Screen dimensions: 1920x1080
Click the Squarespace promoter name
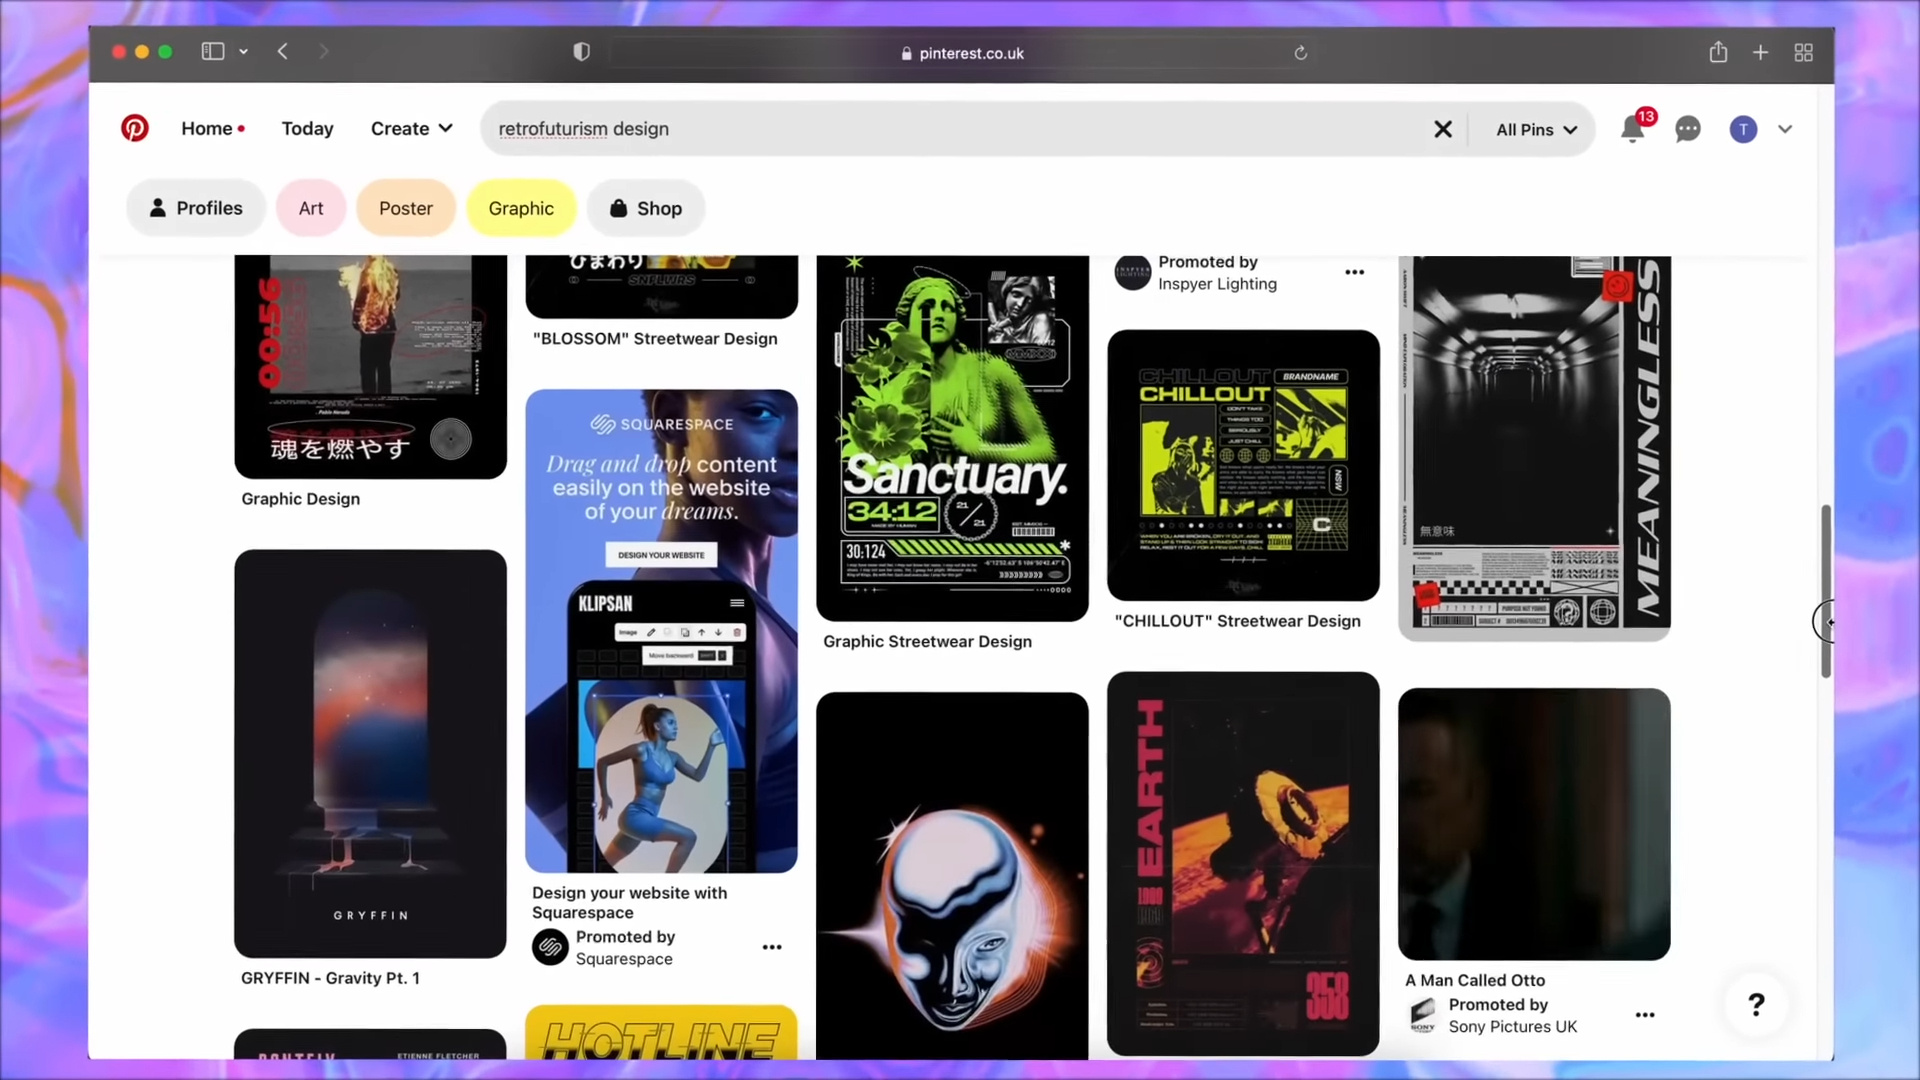pos(624,959)
